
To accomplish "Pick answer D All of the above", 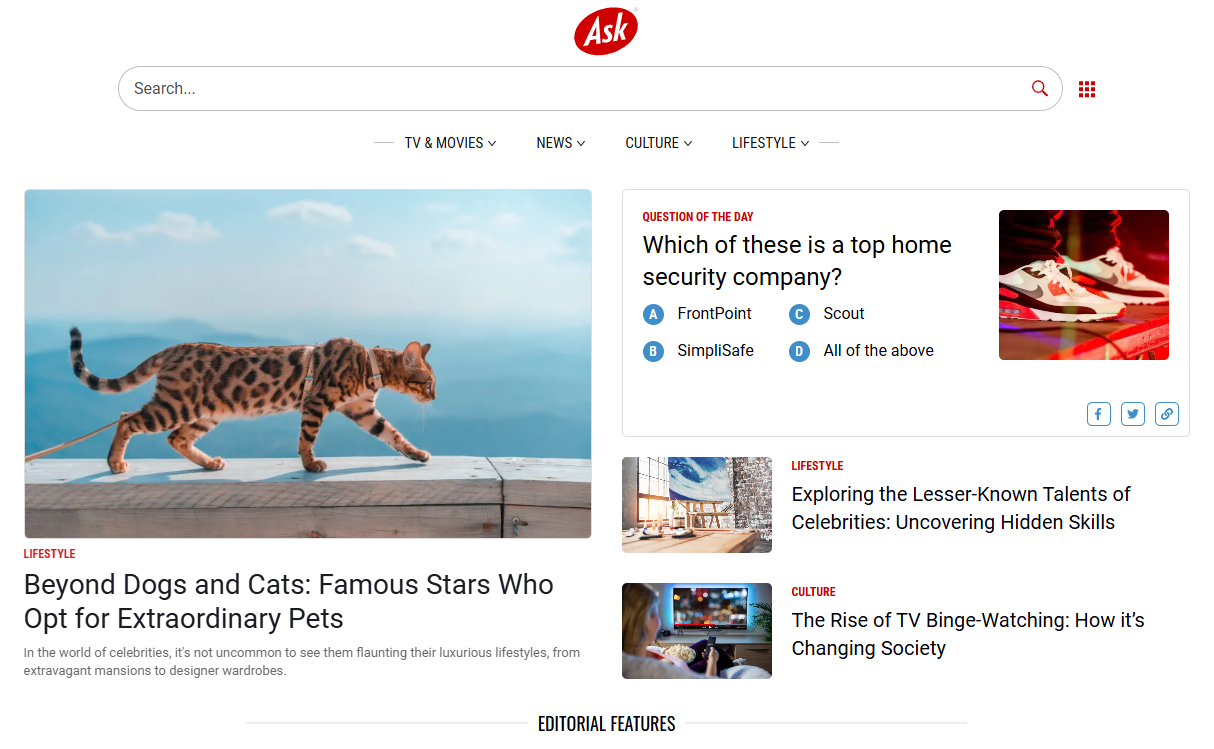I will pos(861,351).
